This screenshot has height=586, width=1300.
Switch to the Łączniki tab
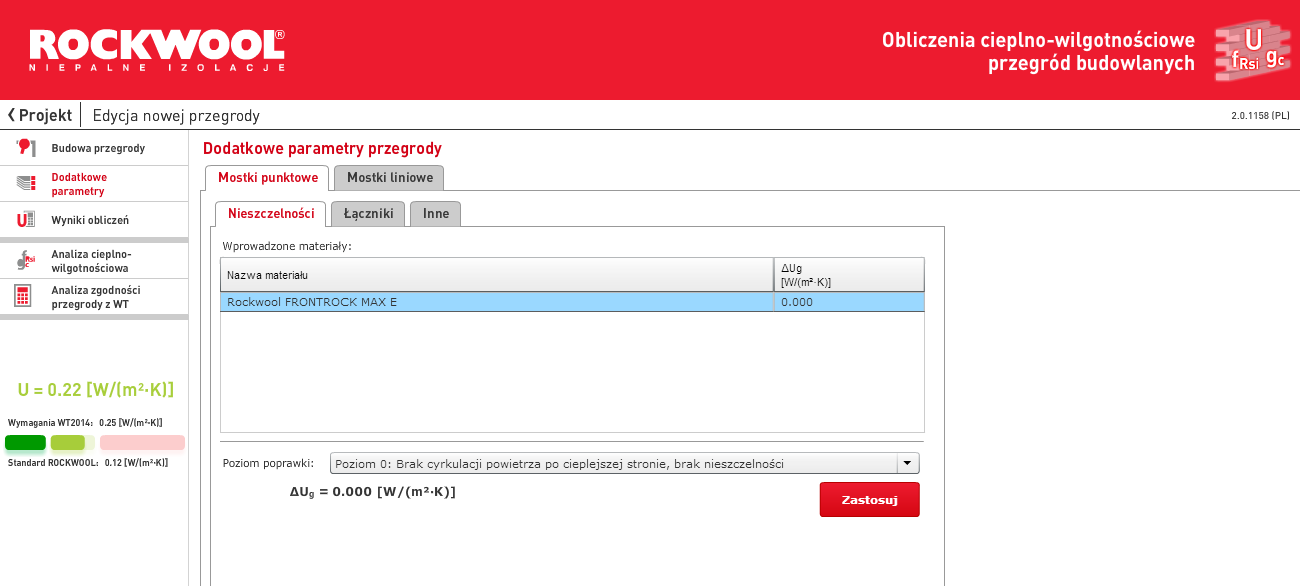pyautogui.click(x=368, y=214)
